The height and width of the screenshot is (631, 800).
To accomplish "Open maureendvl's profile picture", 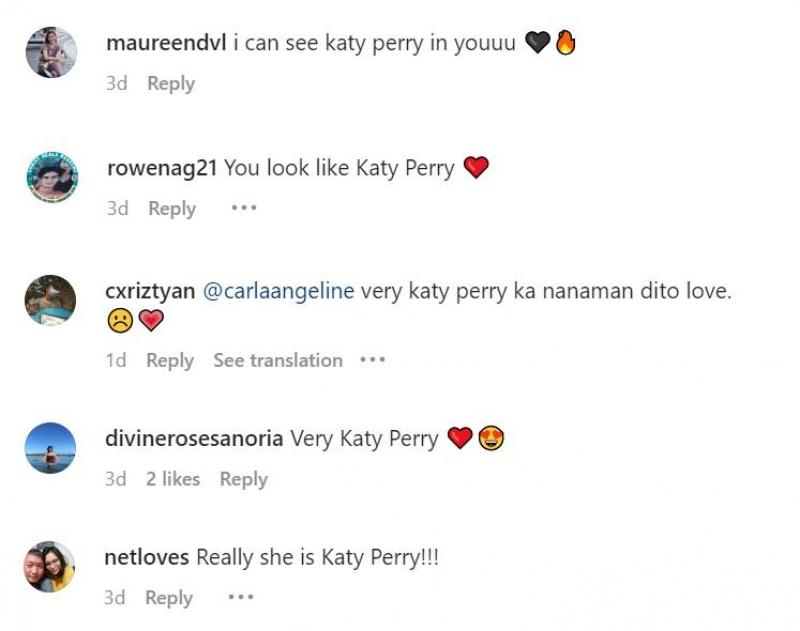I will 52,52.
